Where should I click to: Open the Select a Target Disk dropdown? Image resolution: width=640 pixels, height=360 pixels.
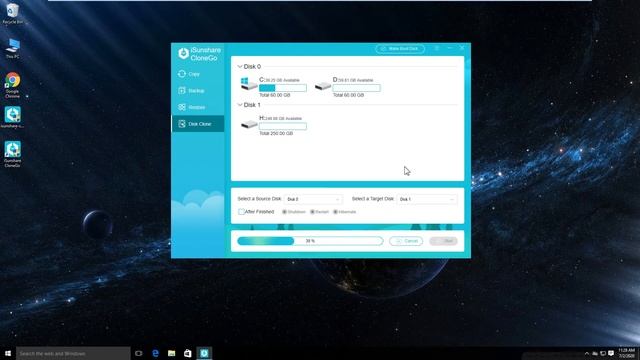point(427,199)
